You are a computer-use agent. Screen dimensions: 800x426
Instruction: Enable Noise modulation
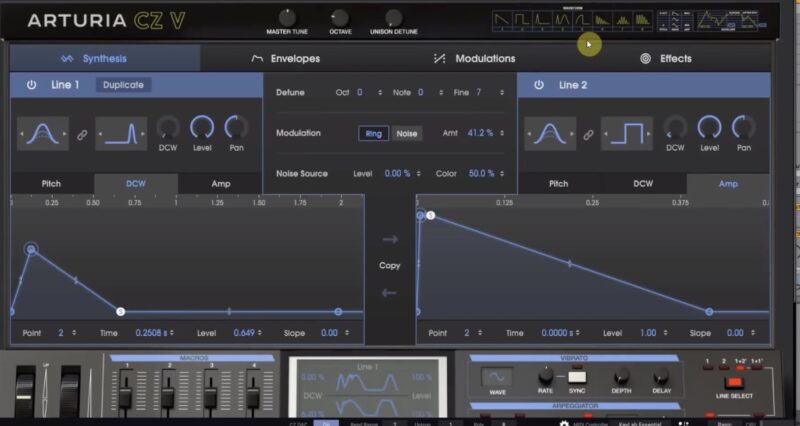[x=407, y=134]
